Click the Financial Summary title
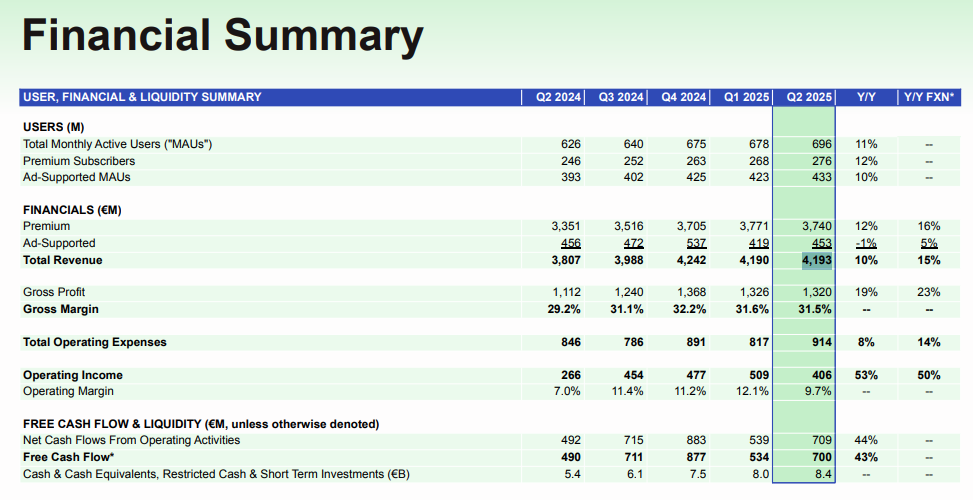The height and width of the screenshot is (500, 973). (222, 36)
